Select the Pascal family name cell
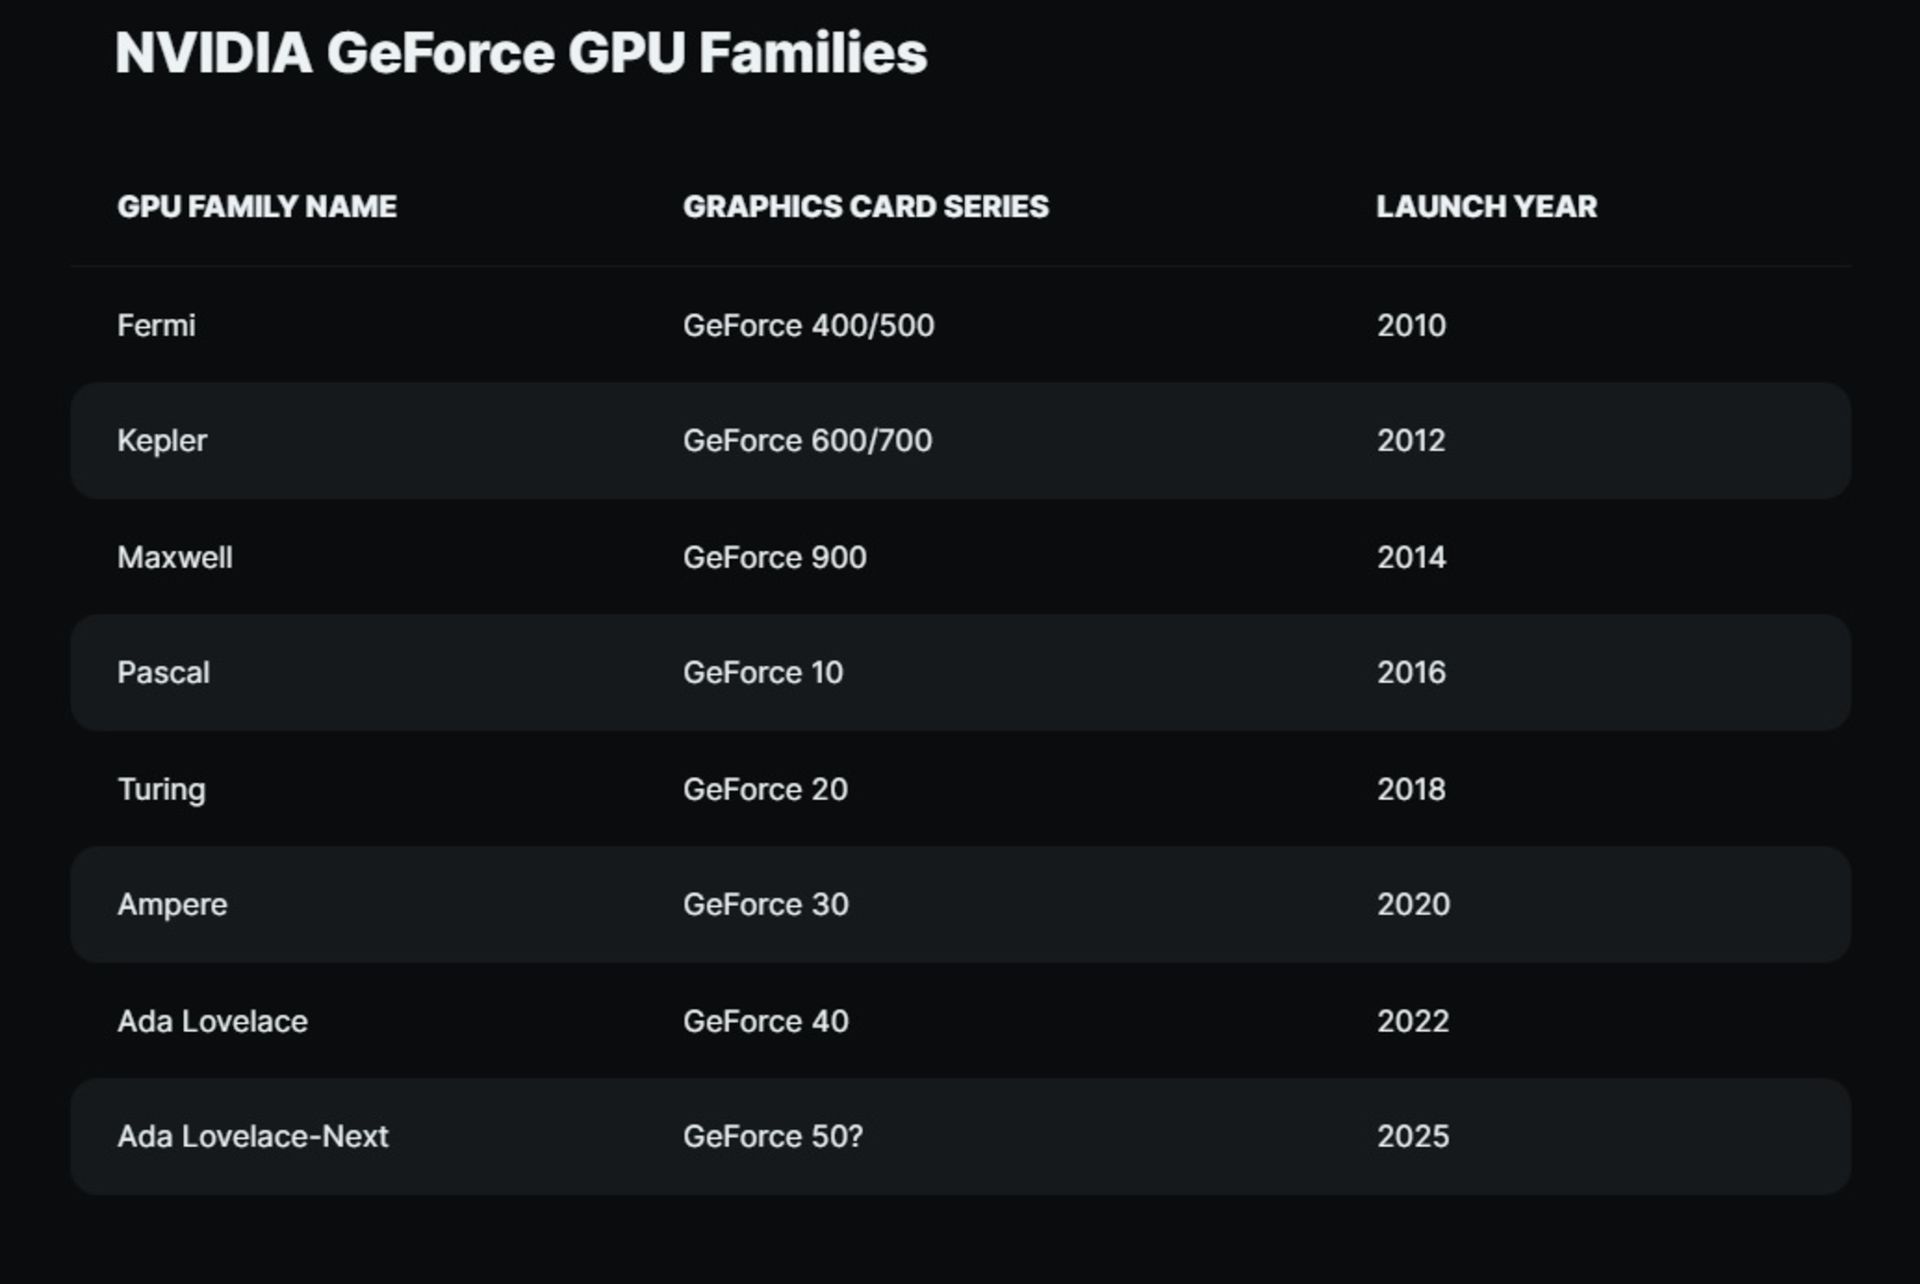This screenshot has width=1920, height=1284. click(164, 672)
